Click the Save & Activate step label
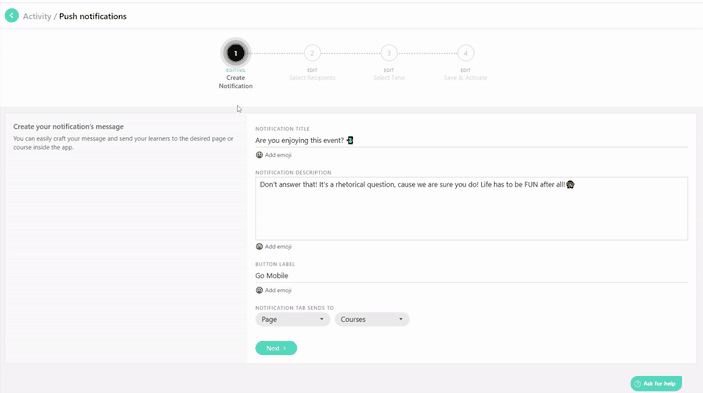Viewport: 703px width, 393px height. pos(465,78)
